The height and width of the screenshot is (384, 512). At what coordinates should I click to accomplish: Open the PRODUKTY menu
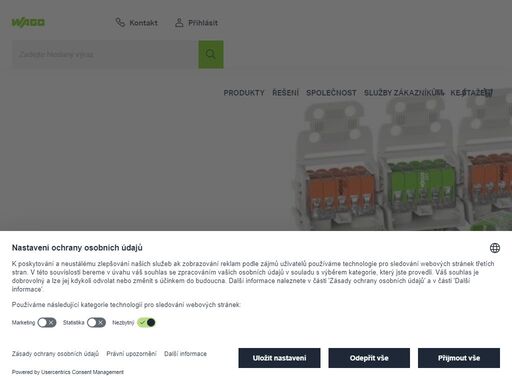pos(244,93)
